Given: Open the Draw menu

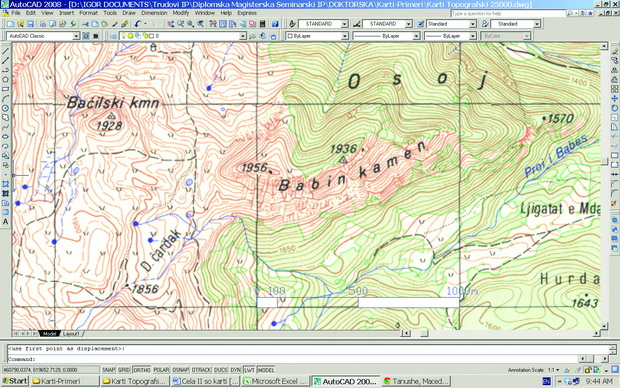Looking at the screenshot, I should [x=129, y=13].
